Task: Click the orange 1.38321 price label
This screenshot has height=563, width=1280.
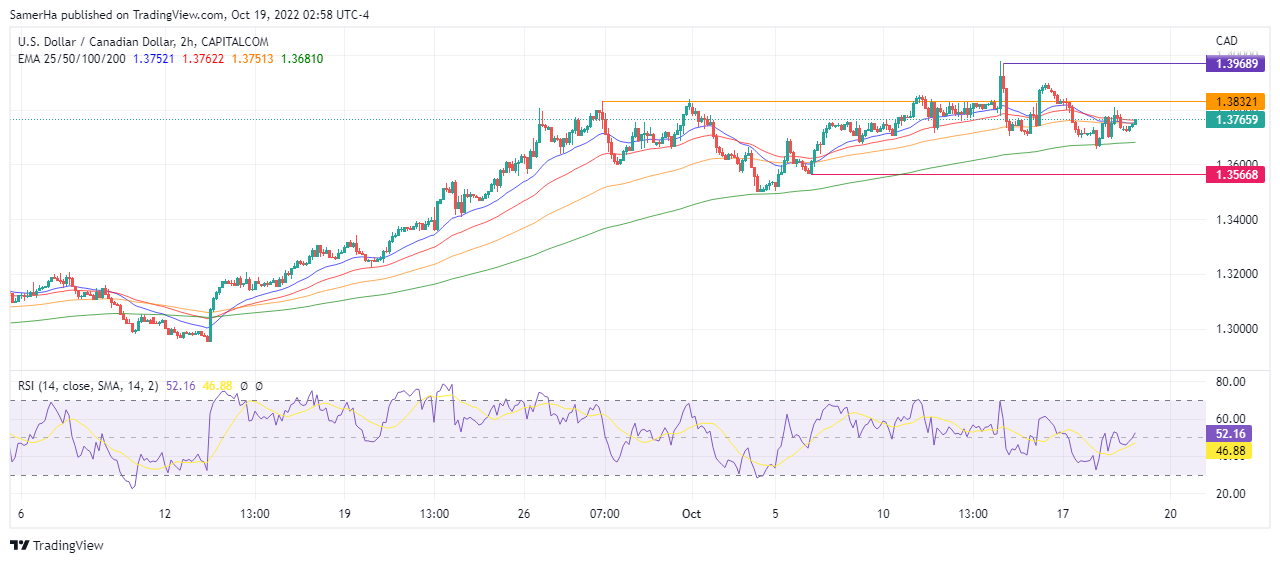Action: tap(1238, 102)
